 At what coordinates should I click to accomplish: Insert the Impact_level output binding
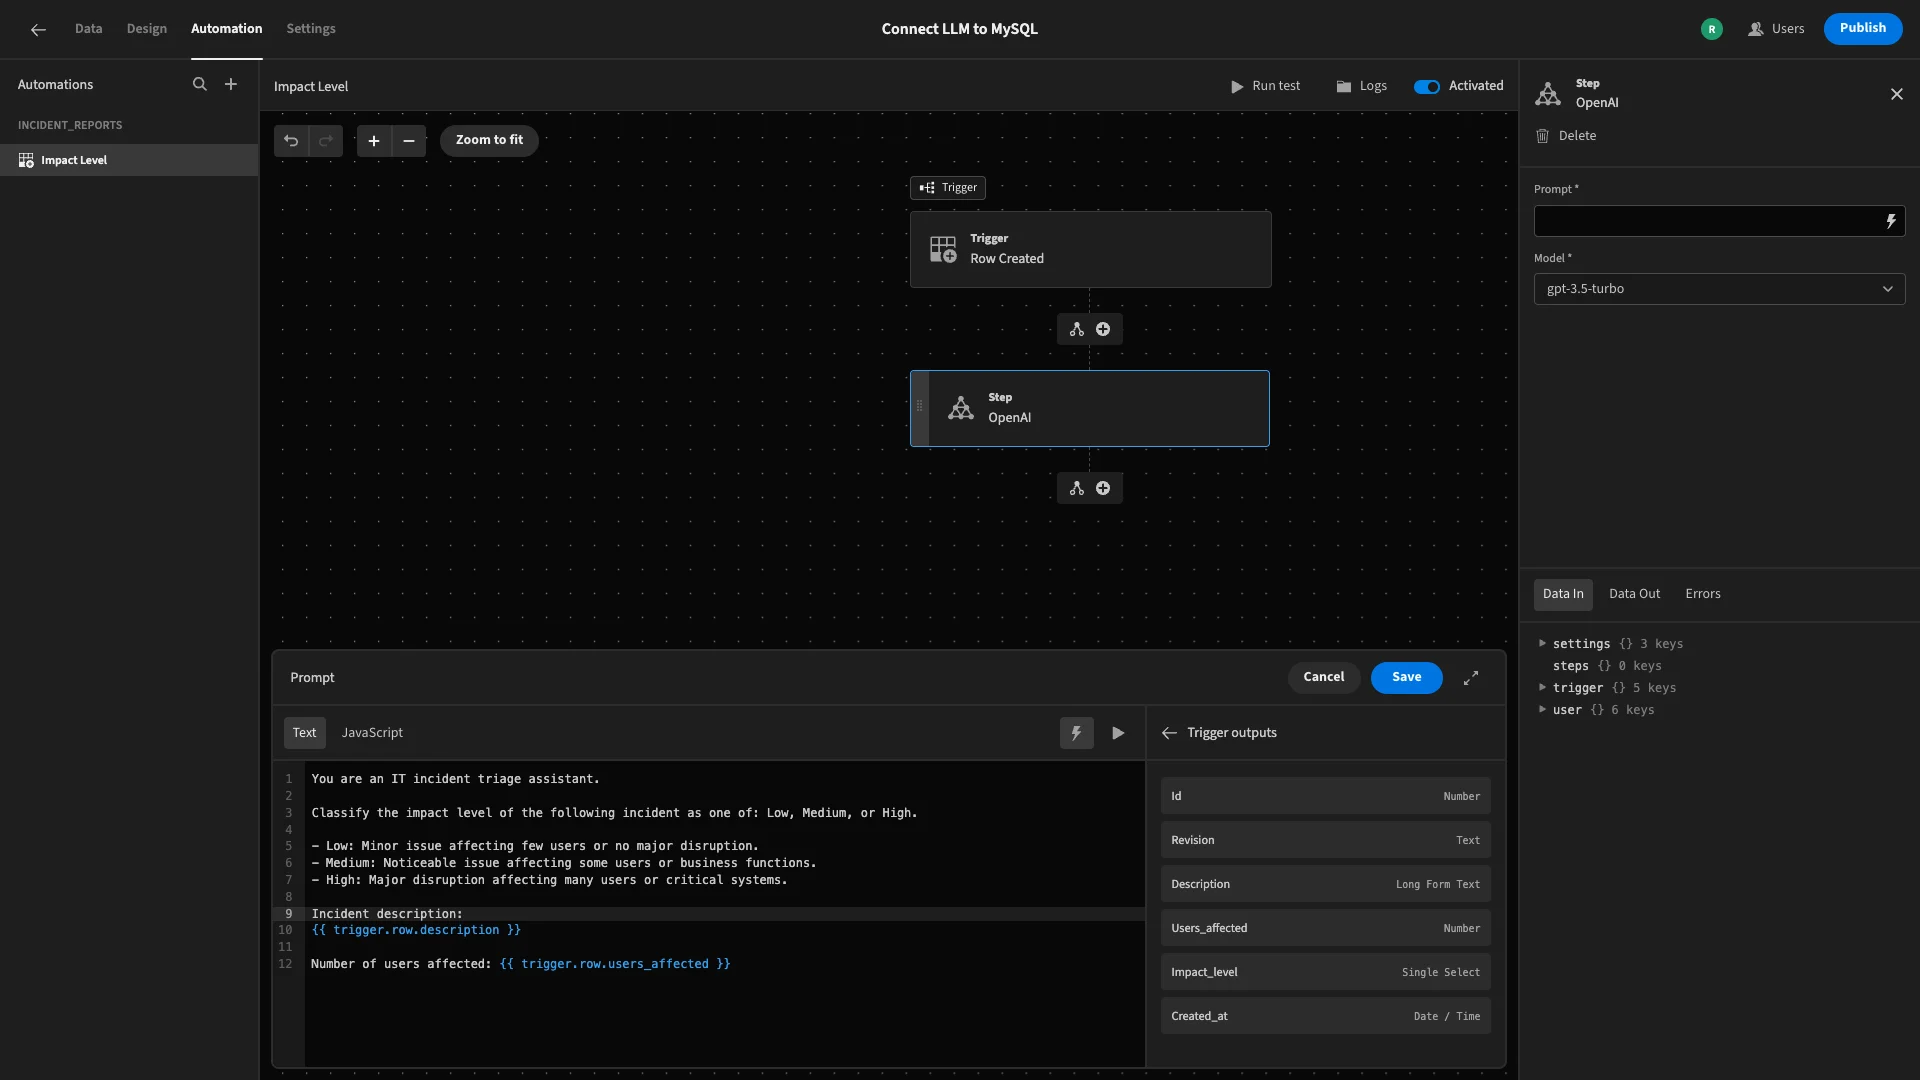coord(1325,972)
